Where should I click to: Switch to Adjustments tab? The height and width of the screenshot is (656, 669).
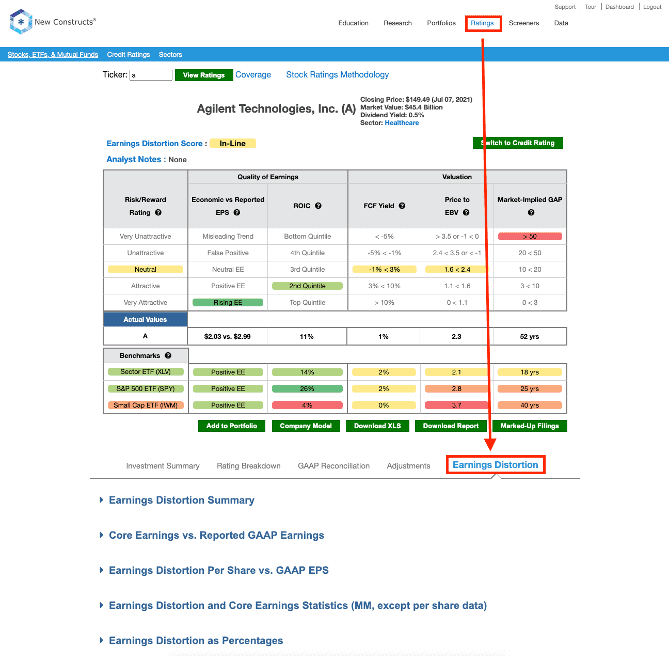pyautogui.click(x=409, y=466)
